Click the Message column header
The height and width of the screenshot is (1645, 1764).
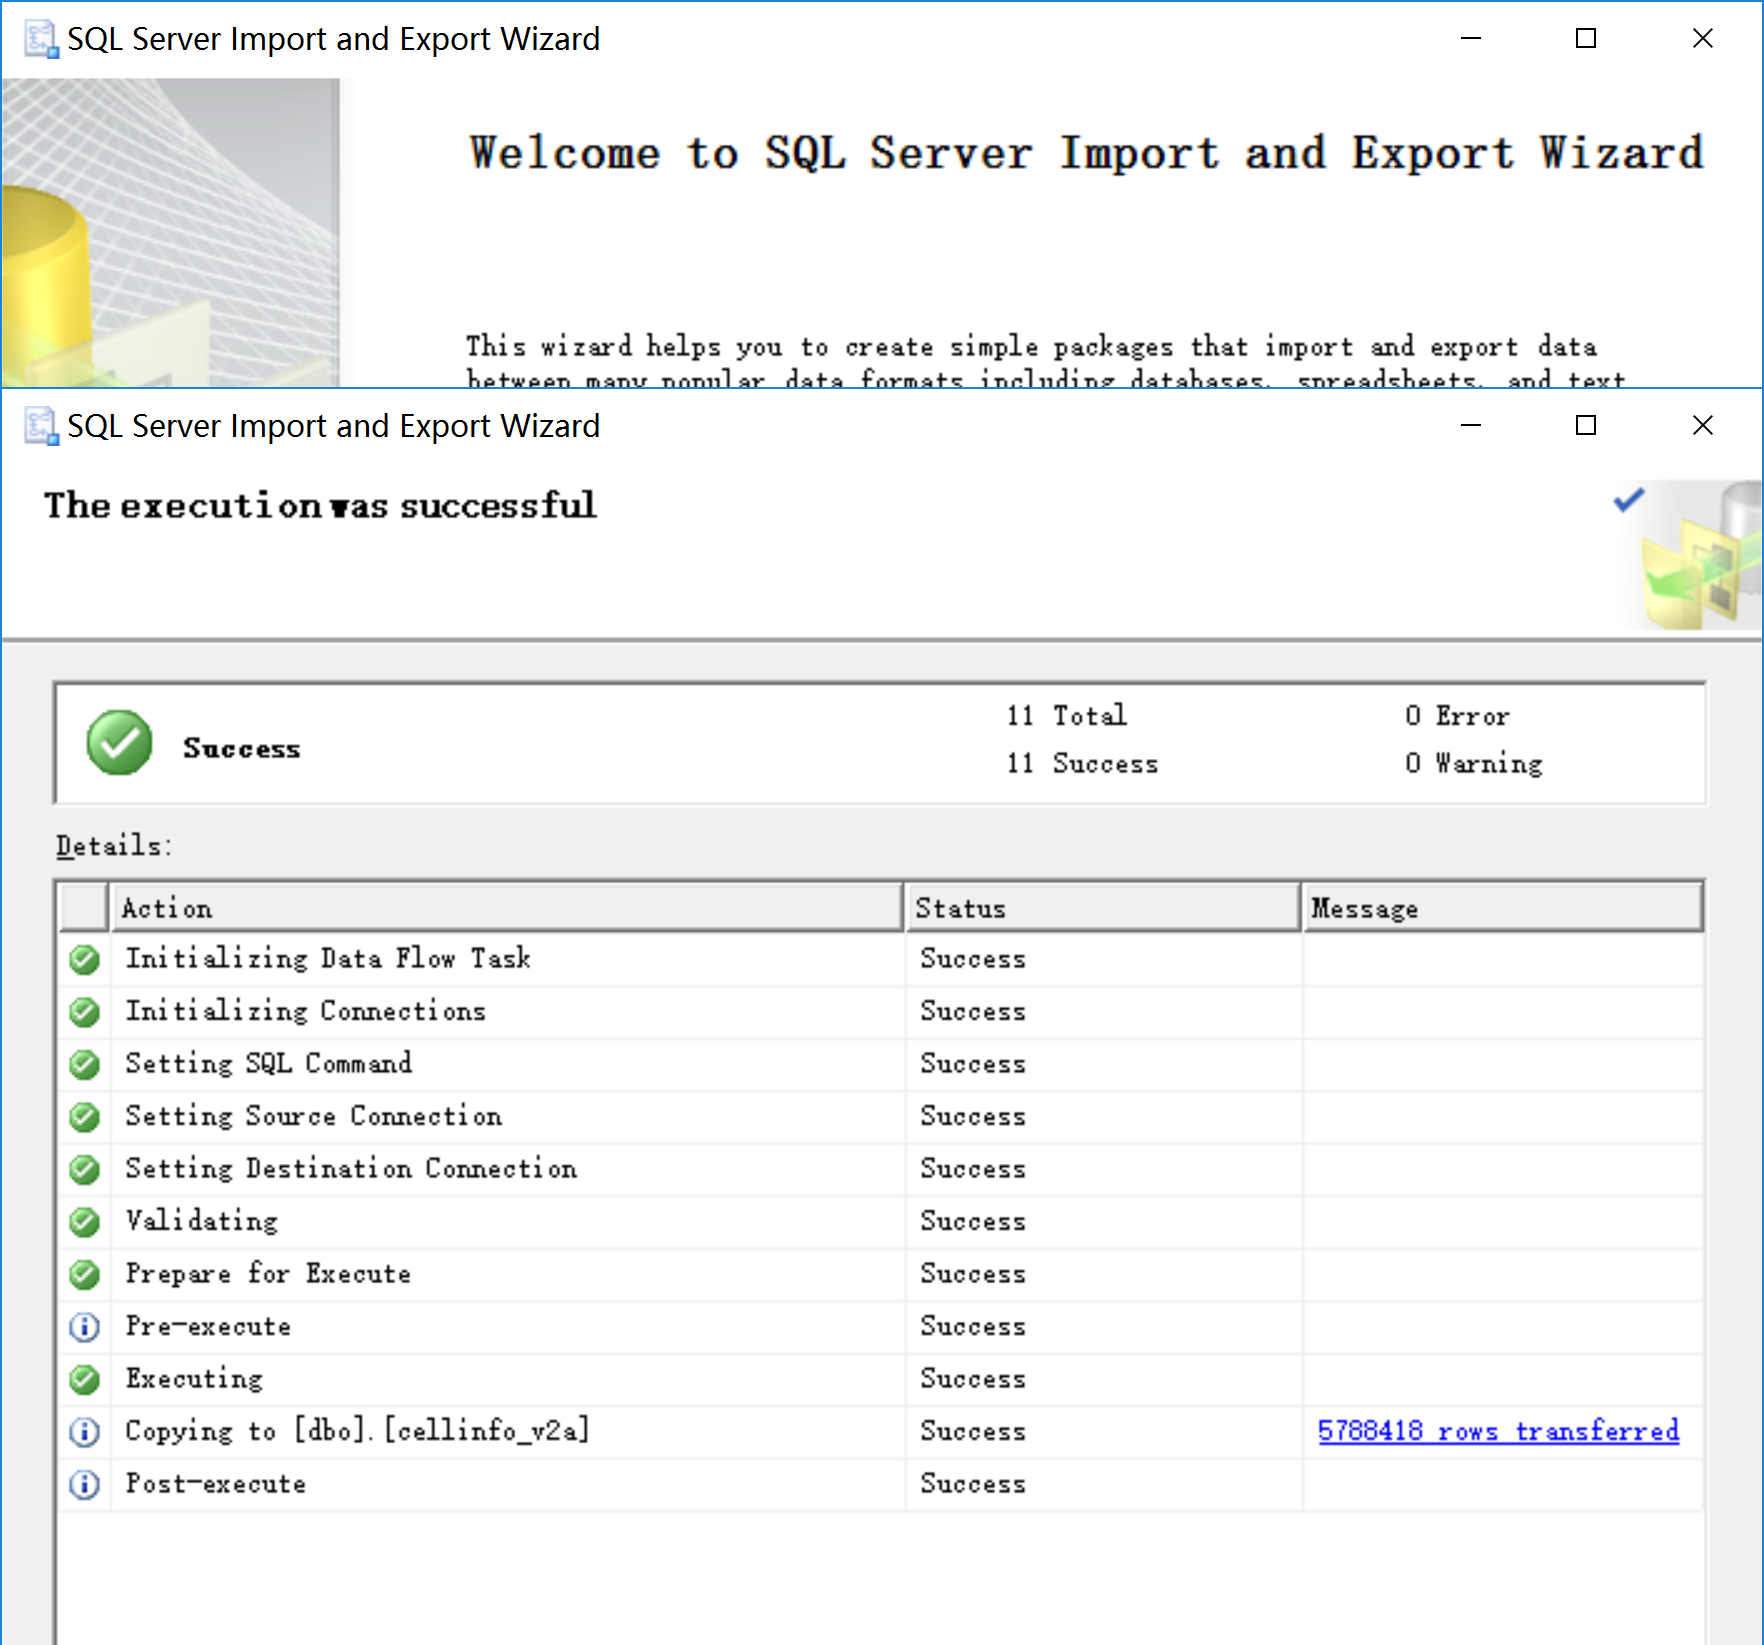(x=1502, y=907)
